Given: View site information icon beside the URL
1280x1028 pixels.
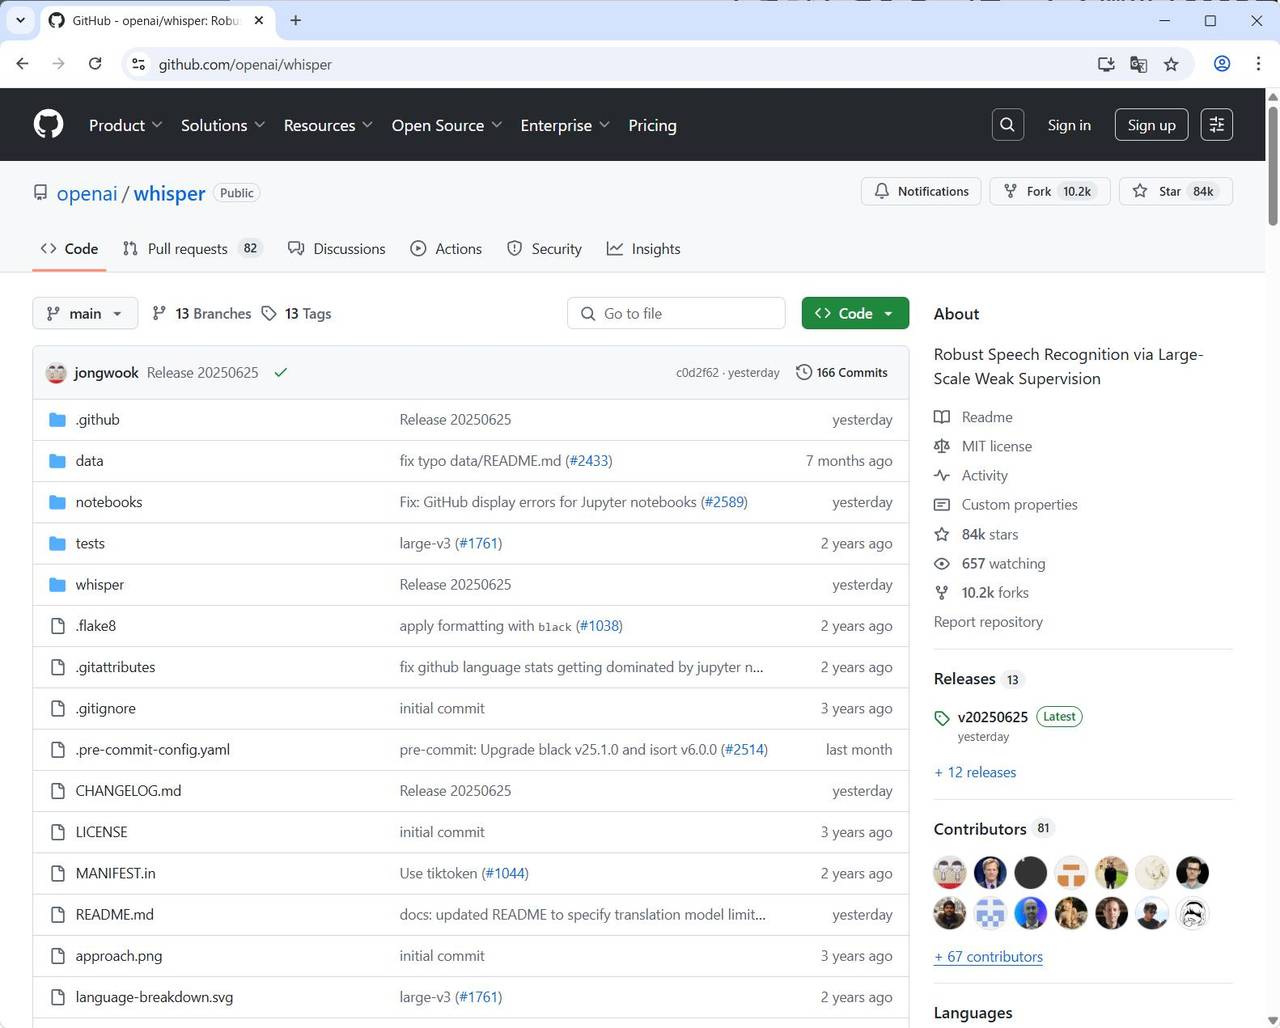Looking at the screenshot, I should [139, 64].
